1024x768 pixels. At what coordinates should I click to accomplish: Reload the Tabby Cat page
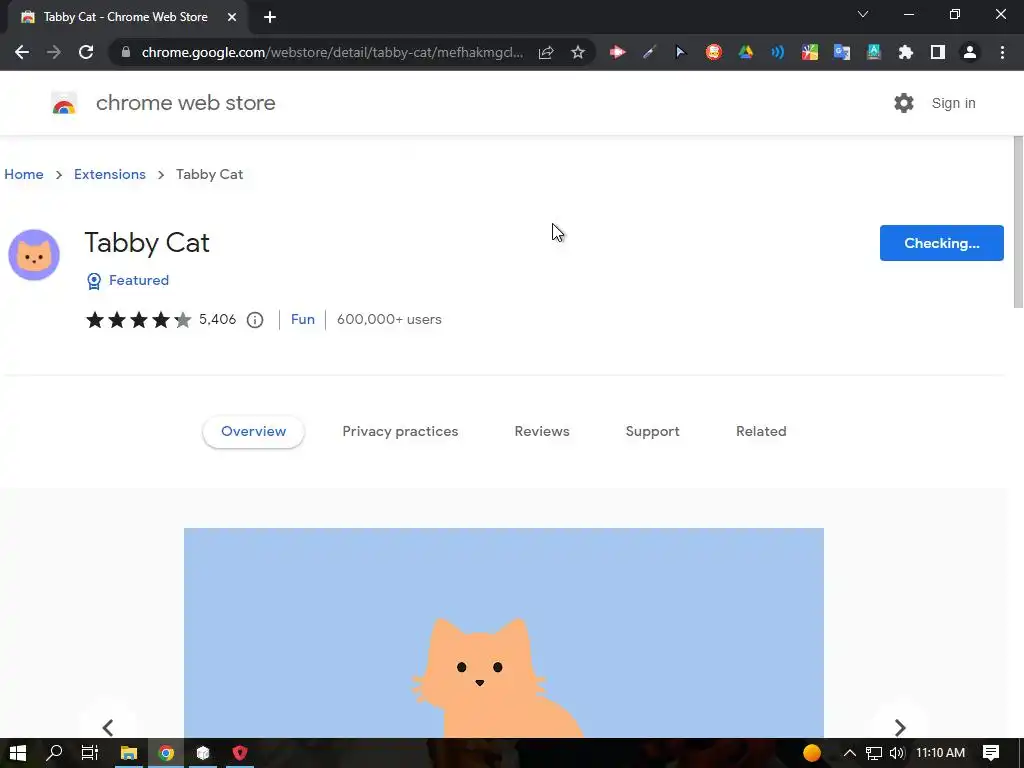pyautogui.click(x=86, y=52)
